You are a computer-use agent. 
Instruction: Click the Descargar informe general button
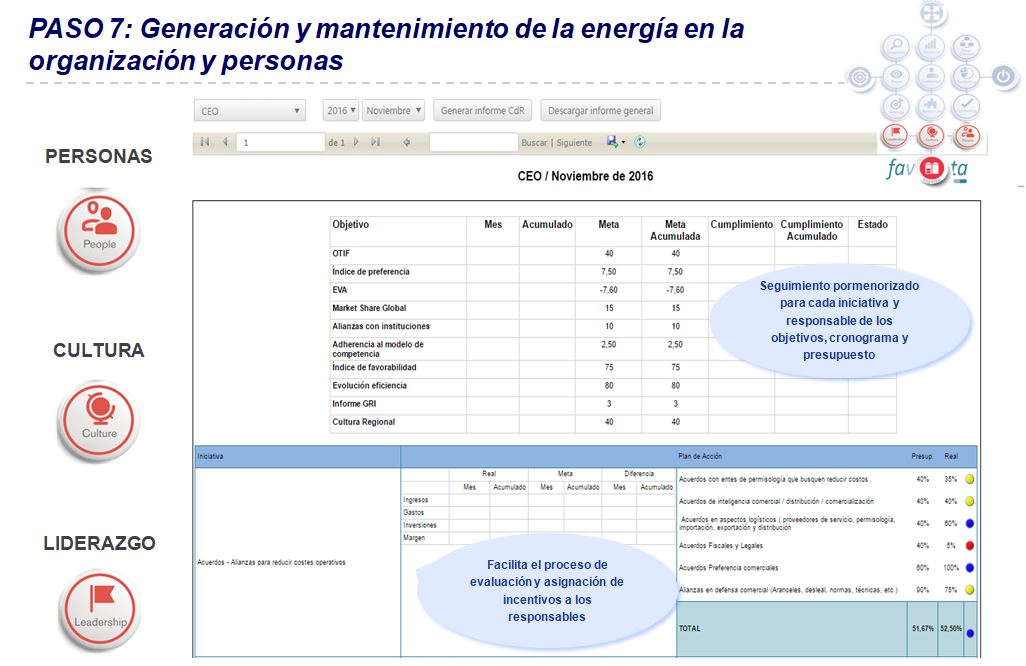coord(601,111)
